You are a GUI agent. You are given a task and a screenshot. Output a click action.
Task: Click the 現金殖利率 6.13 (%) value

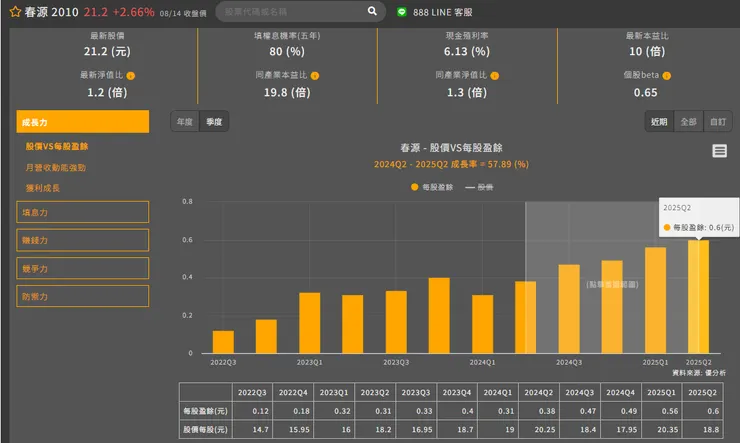pos(467,51)
